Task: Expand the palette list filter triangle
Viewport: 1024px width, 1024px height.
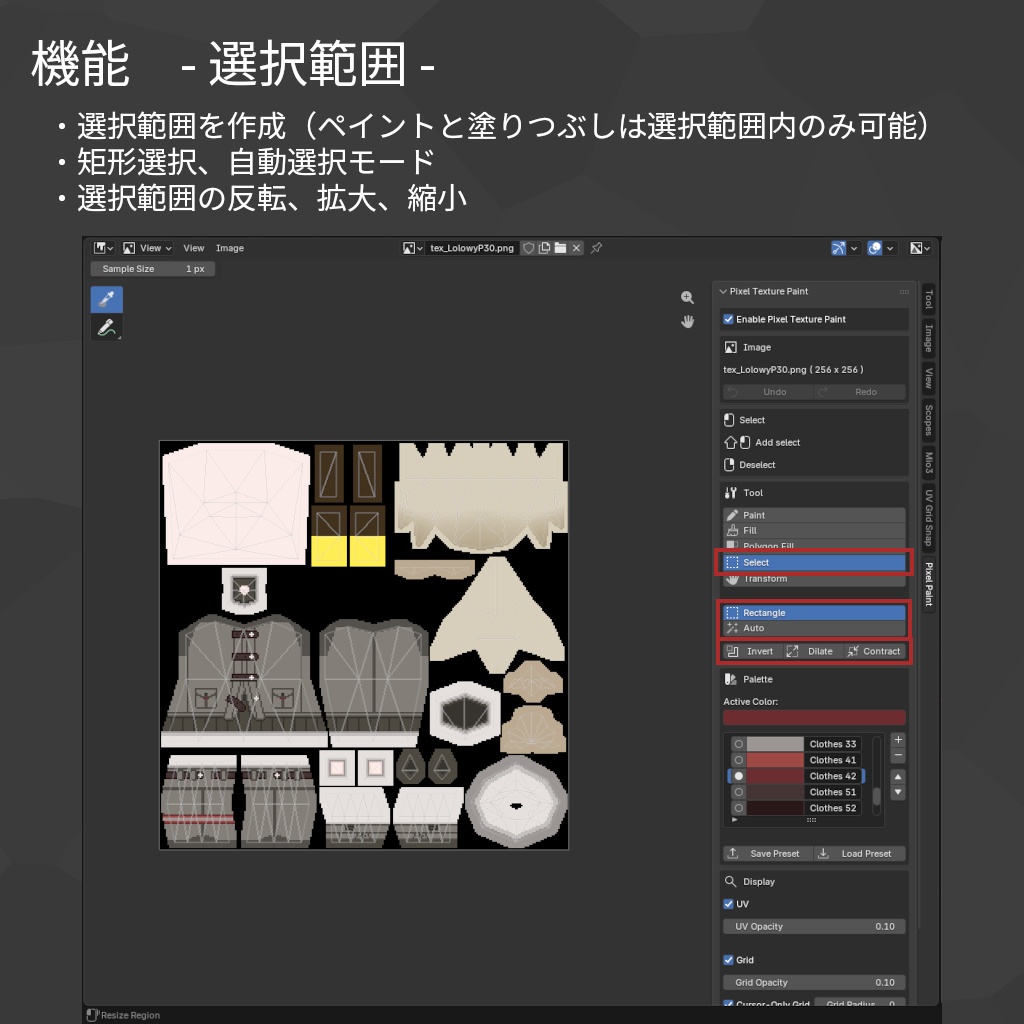Action: [735, 819]
